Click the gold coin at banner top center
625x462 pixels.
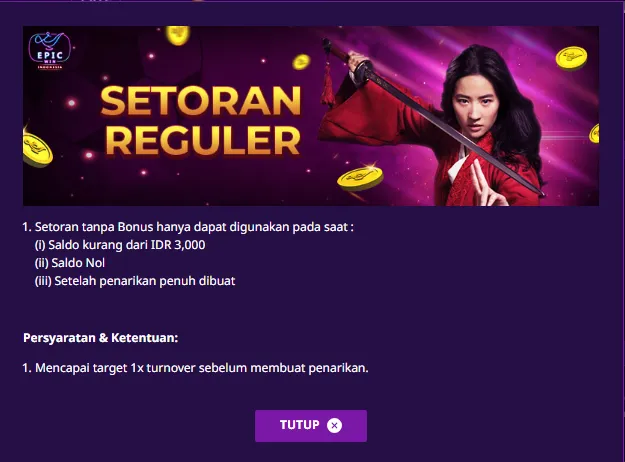click(178, 35)
